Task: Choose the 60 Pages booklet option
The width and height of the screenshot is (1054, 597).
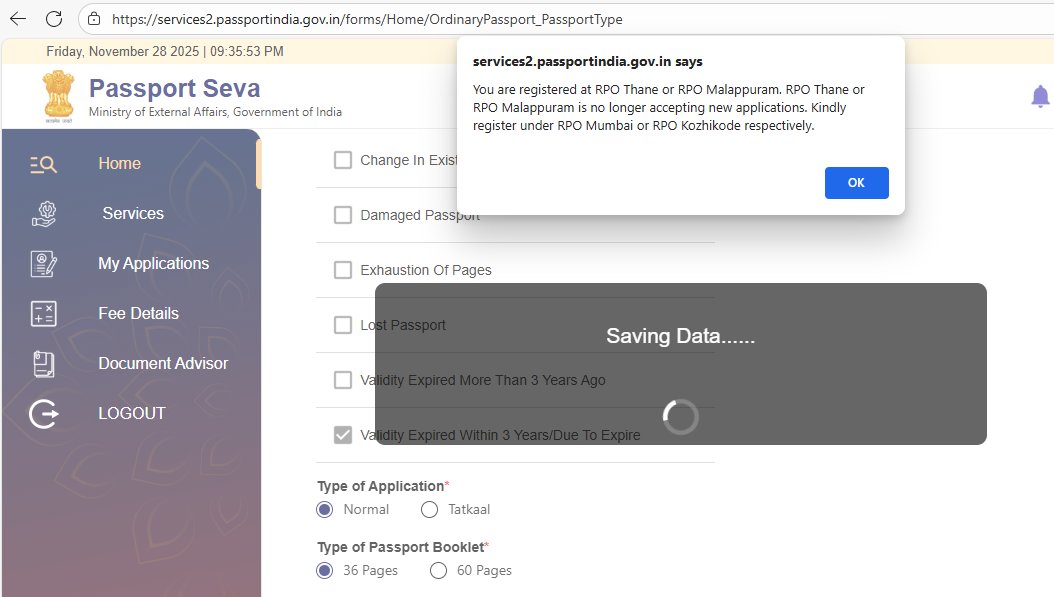Action: (438, 571)
